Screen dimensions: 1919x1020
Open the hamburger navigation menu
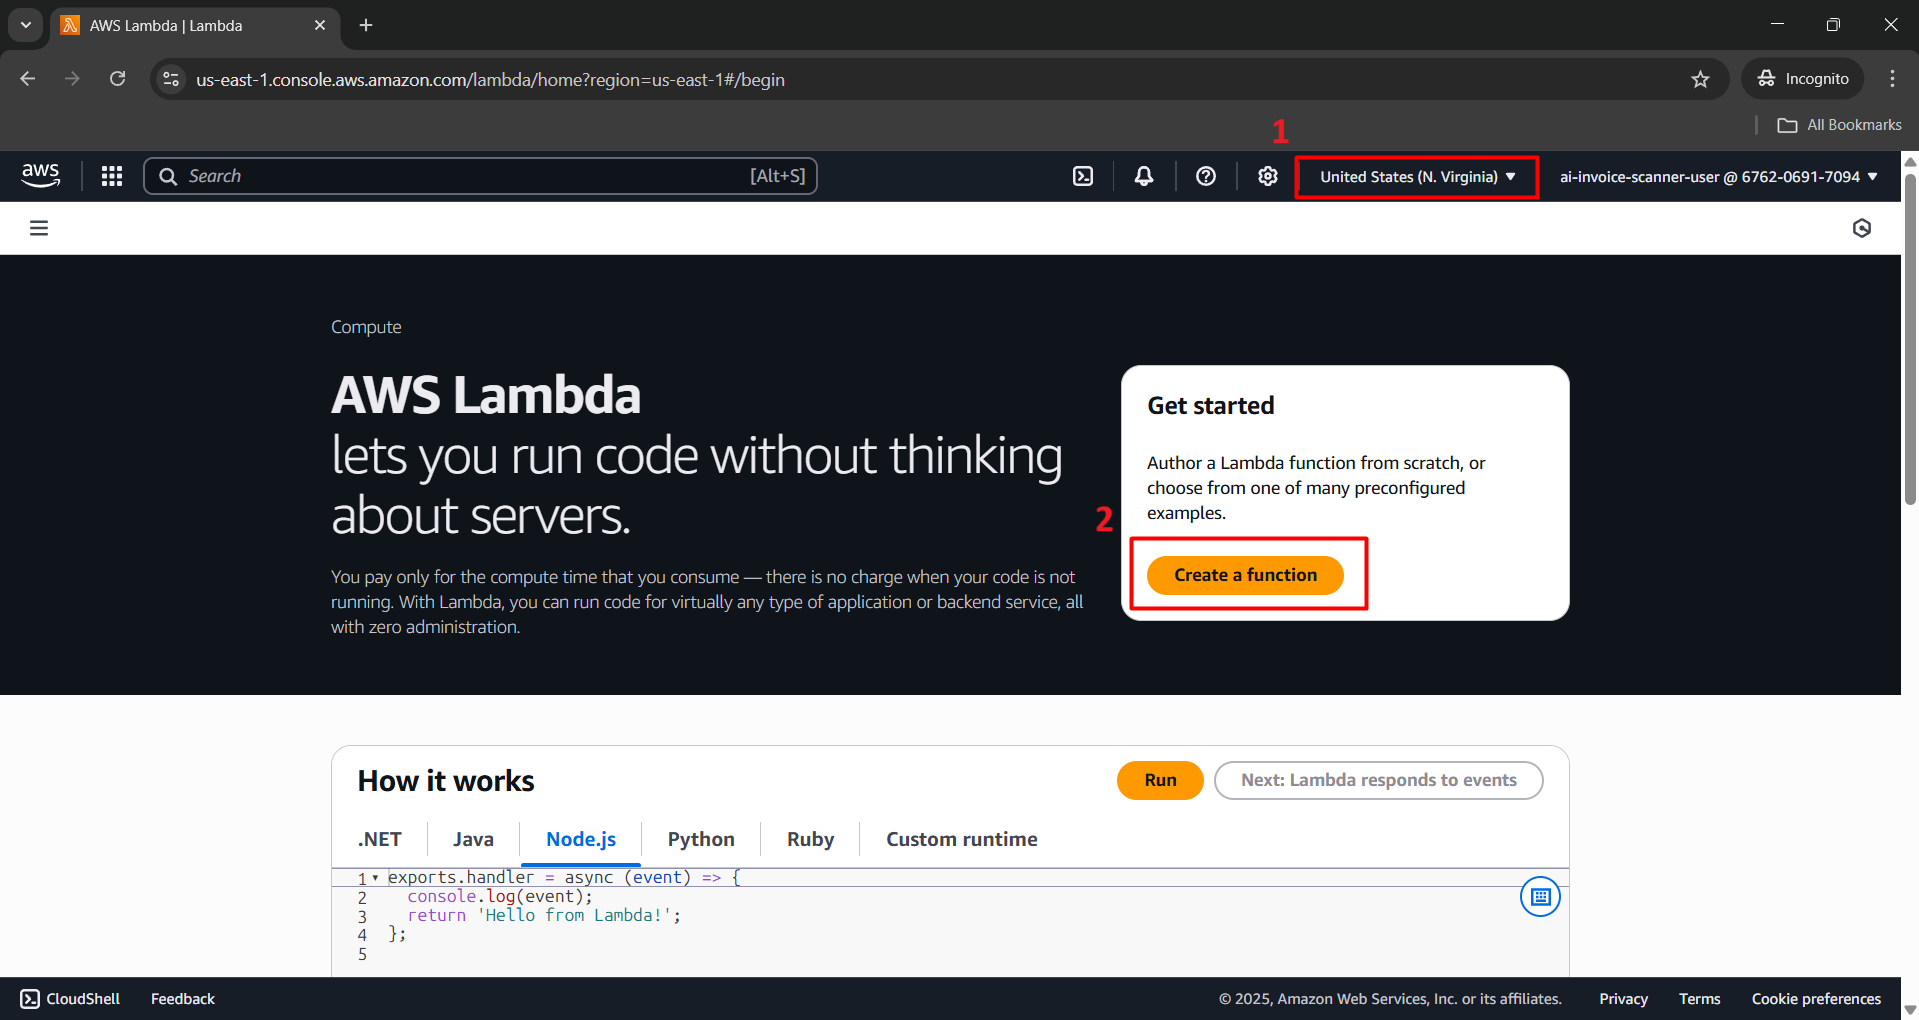tap(38, 227)
